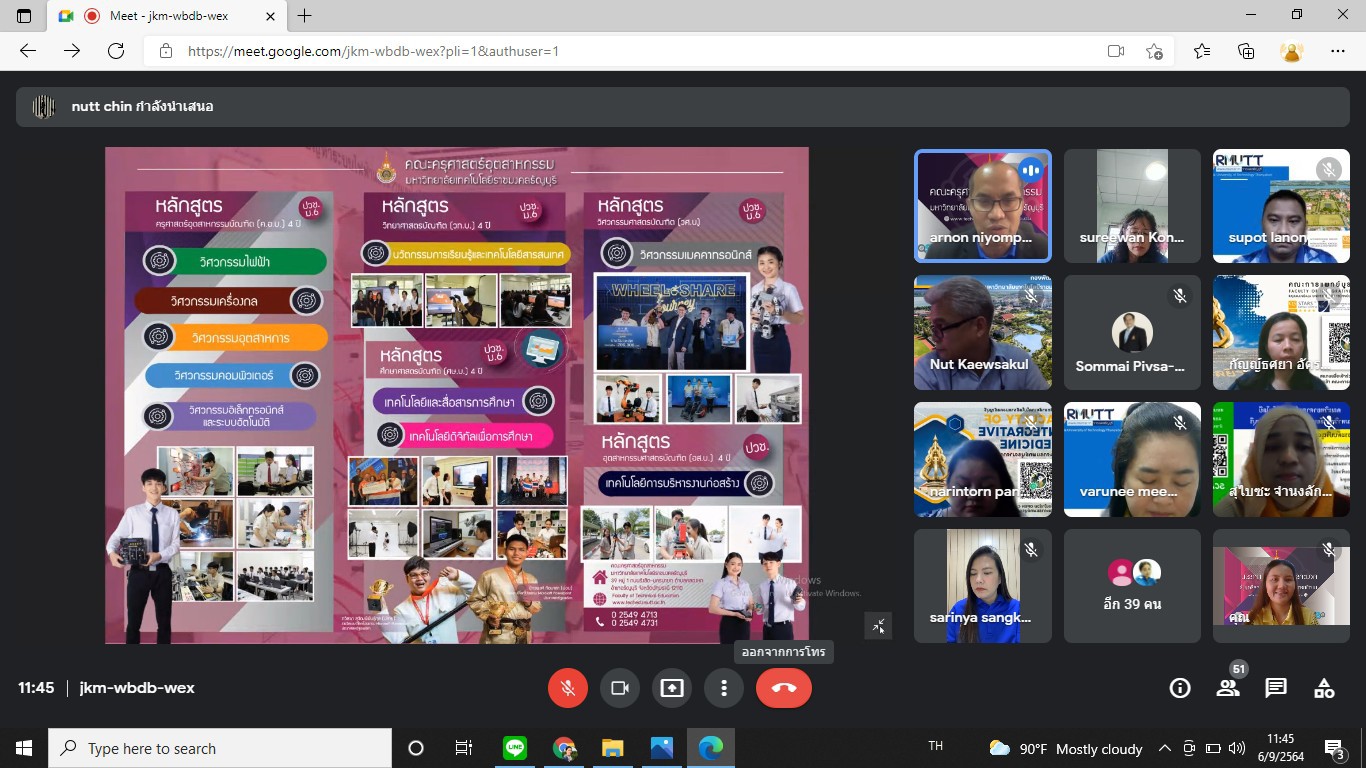Open the more options three-dot menu
Screen dimensions: 1366x768
tap(723, 688)
